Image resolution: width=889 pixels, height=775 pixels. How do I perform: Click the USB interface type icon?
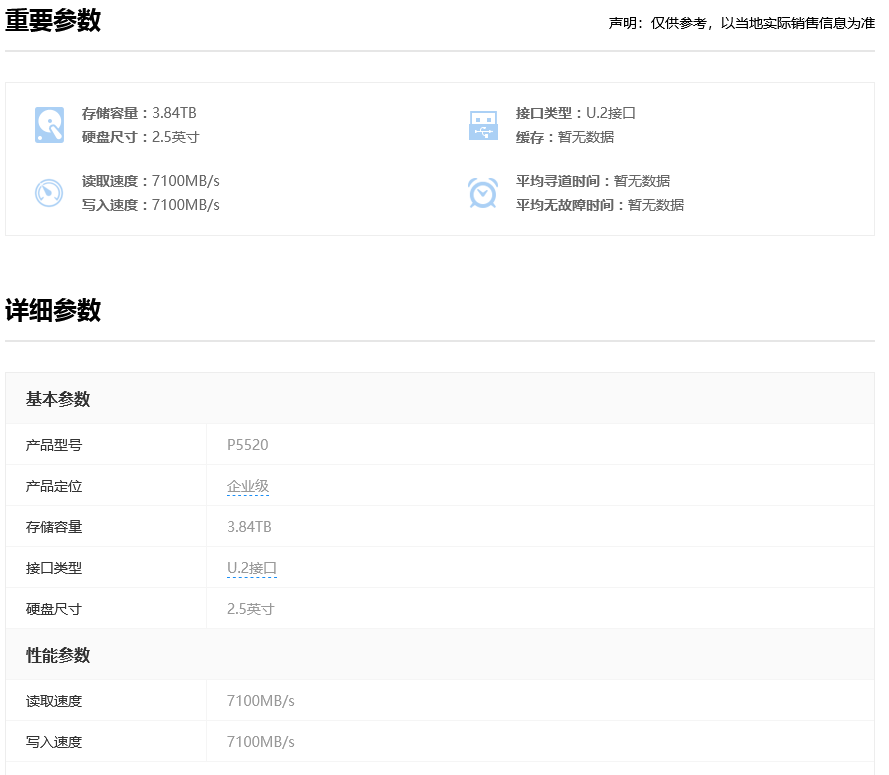tap(484, 124)
